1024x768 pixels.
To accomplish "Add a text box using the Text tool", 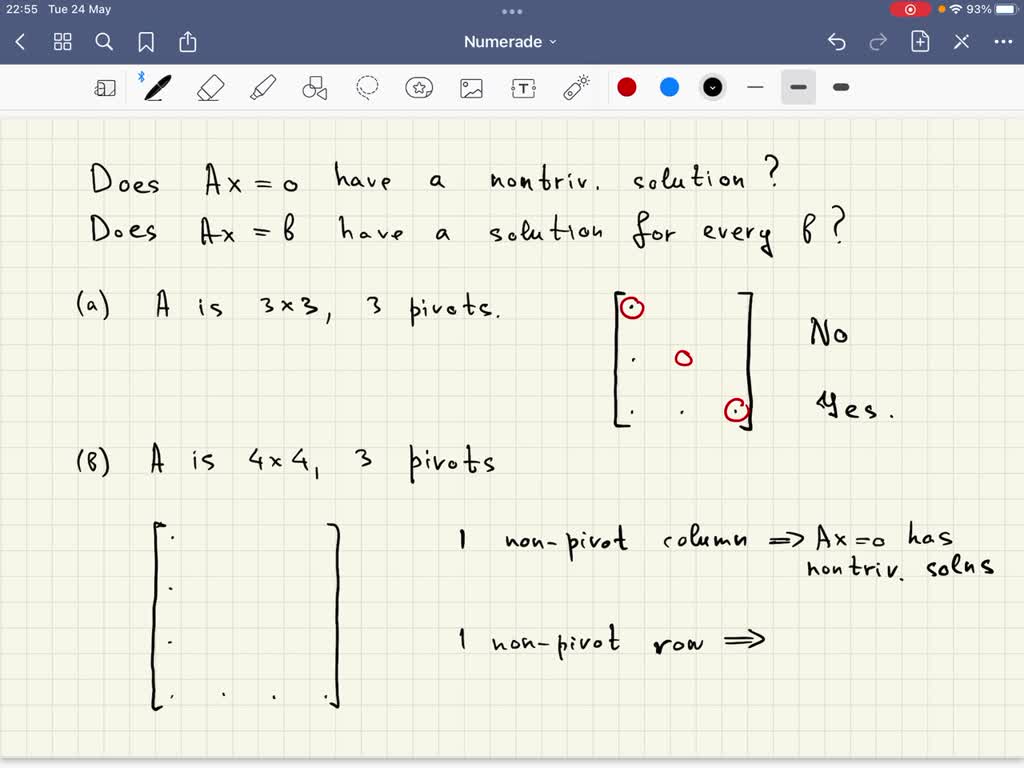I will tap(523, 87).
